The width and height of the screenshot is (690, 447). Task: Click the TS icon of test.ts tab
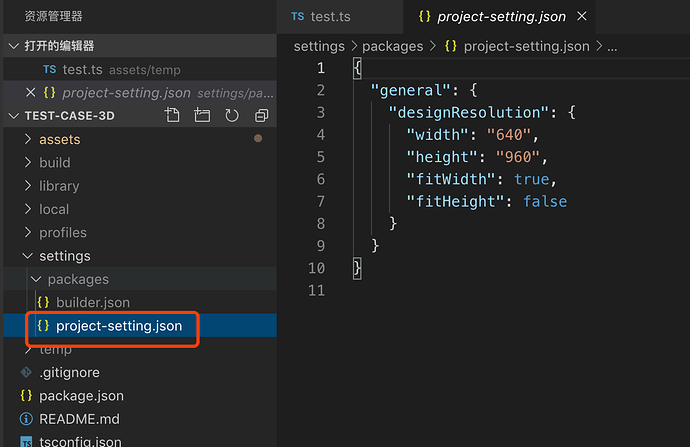[297, 17]
